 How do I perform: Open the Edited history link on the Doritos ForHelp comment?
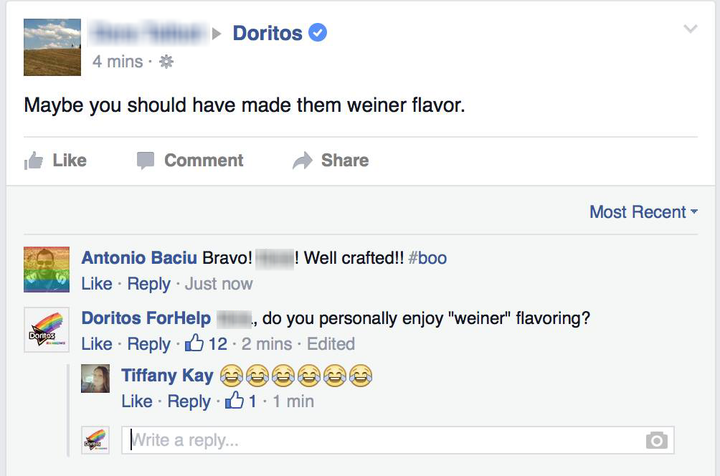(331, 344)
